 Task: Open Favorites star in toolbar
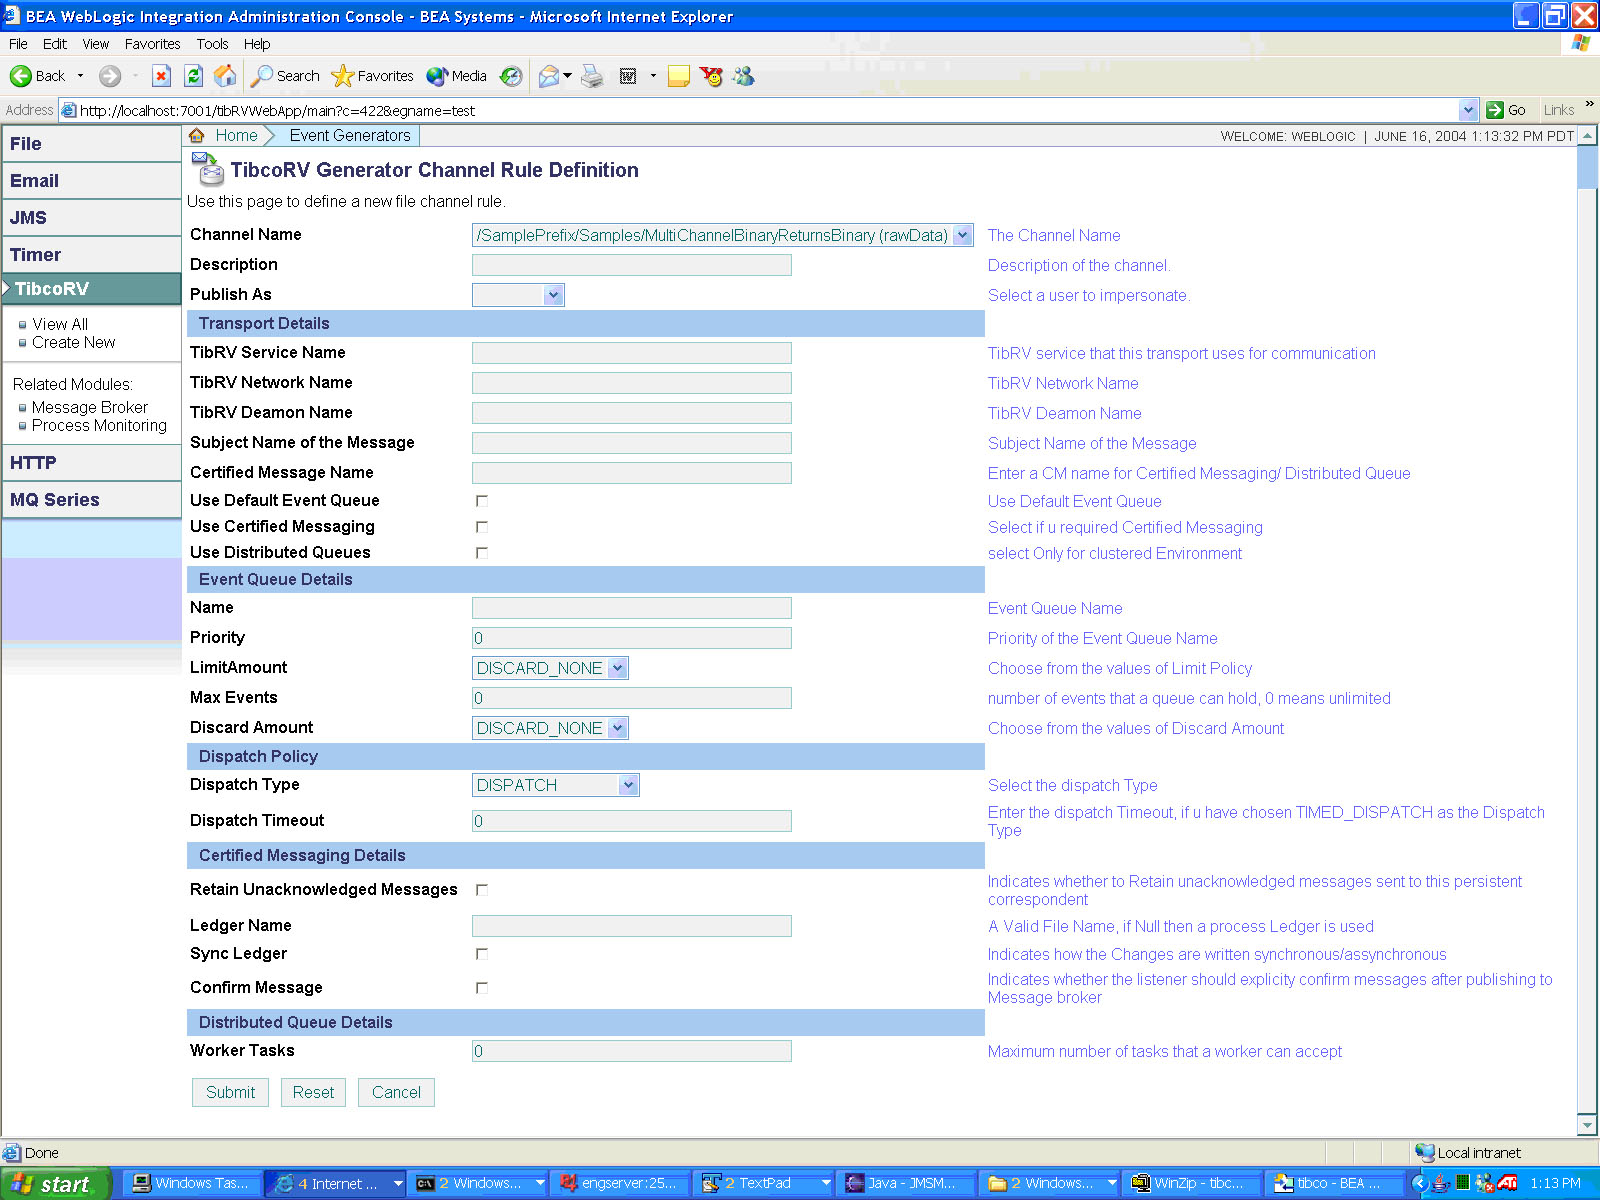coord(372,76)
